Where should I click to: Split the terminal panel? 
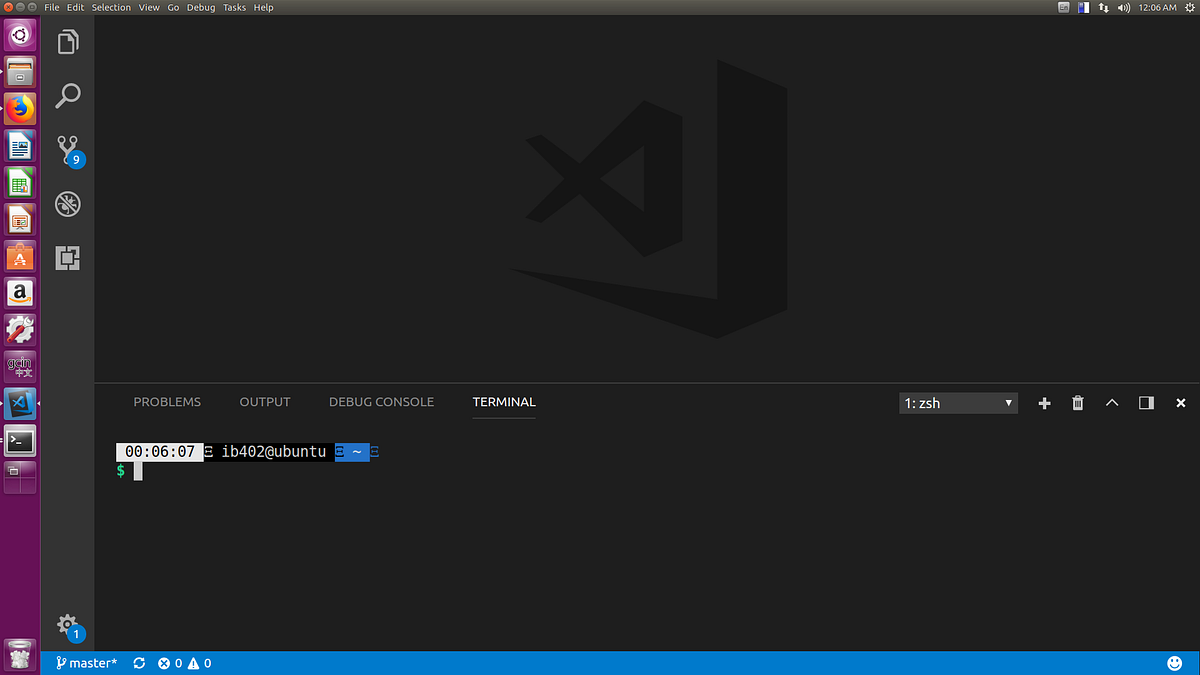pos(1145,402)
